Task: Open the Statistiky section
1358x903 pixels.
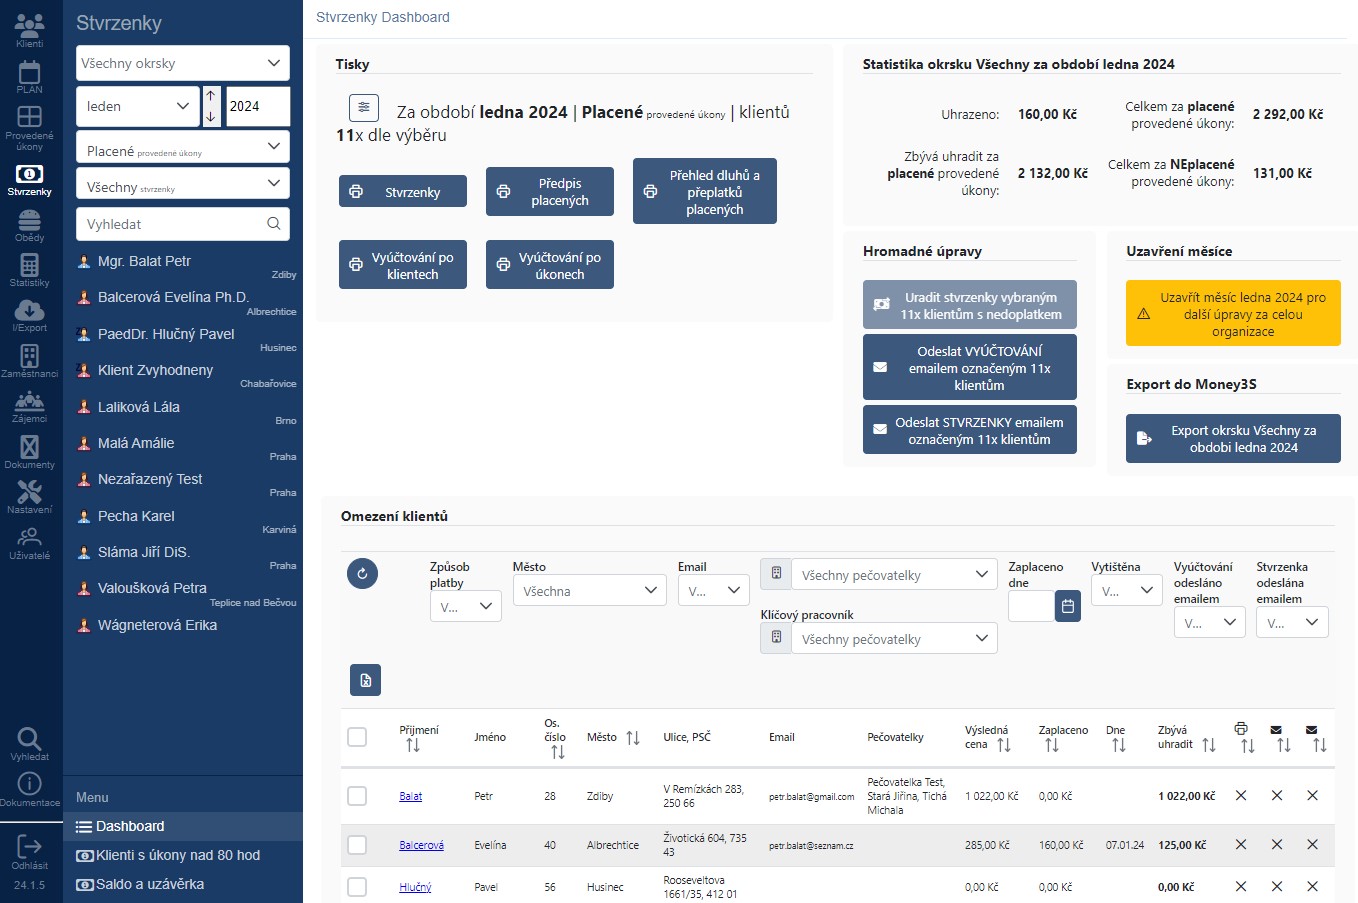Action: tap(29, 270)
